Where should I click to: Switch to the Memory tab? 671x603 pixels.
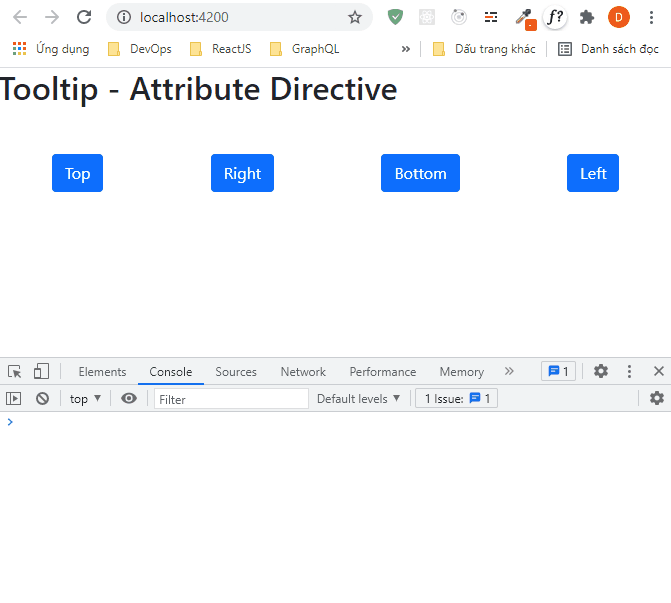(461, 371)
